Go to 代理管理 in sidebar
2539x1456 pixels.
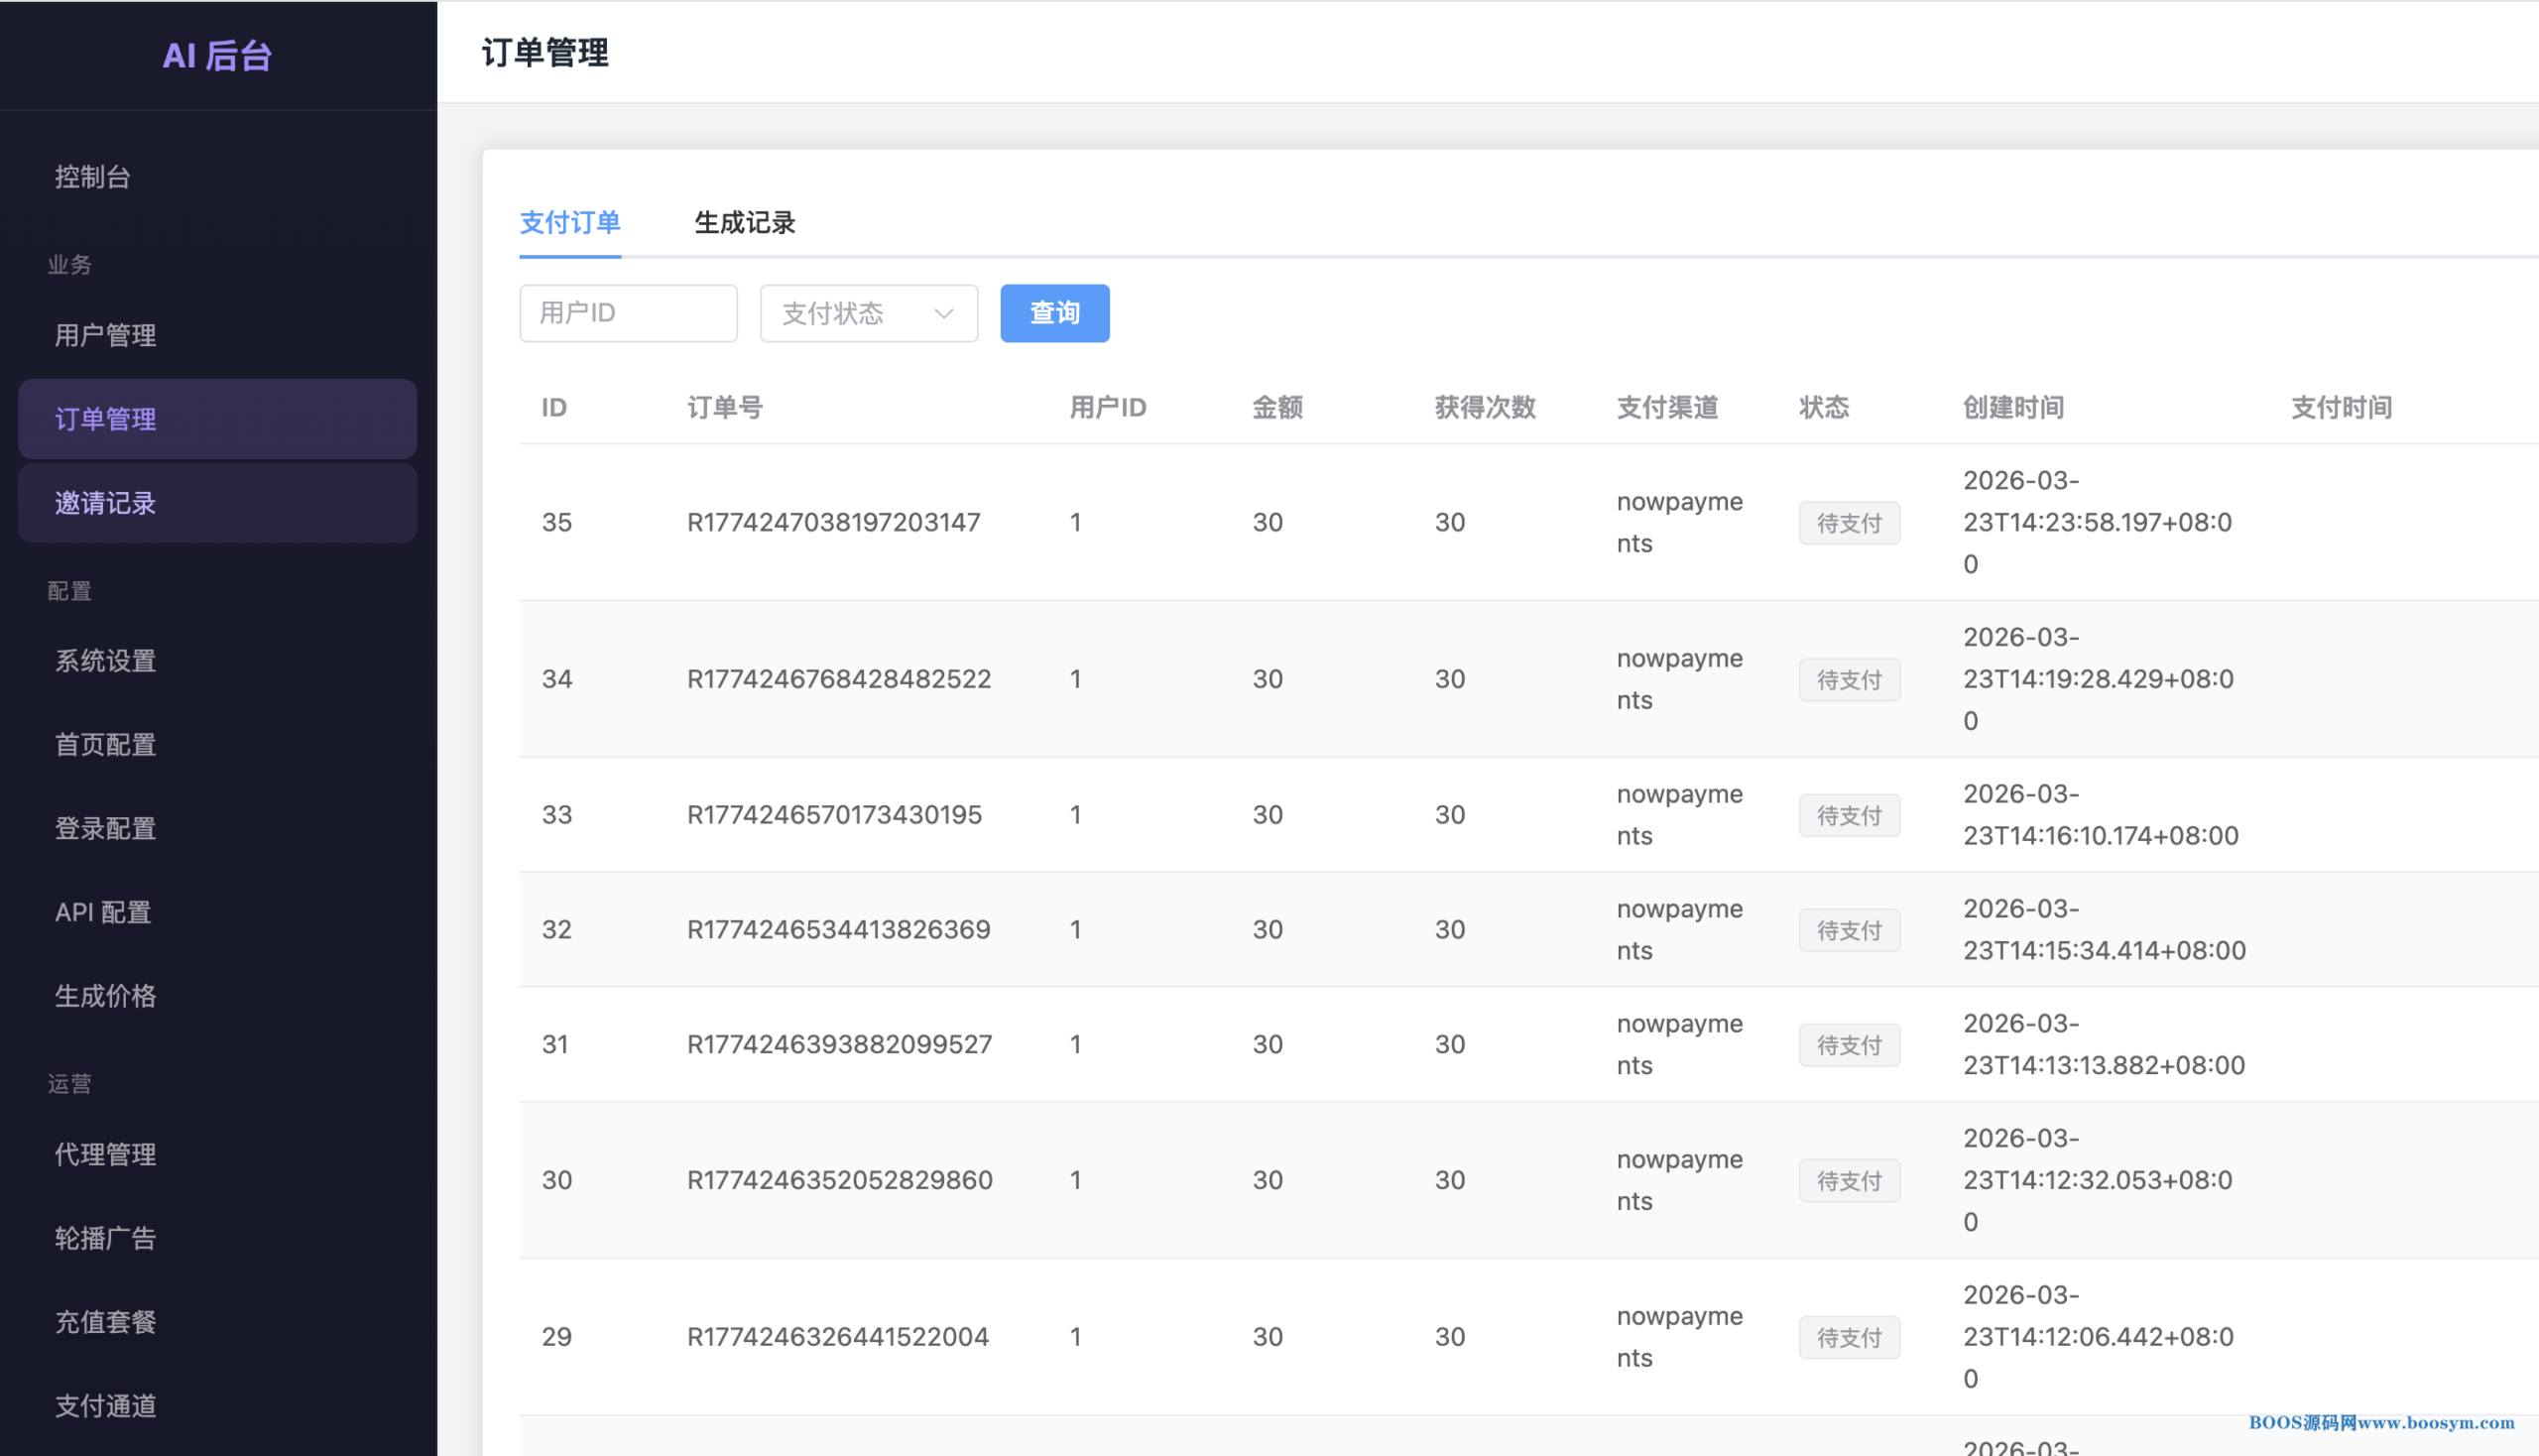tap(105, 1154)
